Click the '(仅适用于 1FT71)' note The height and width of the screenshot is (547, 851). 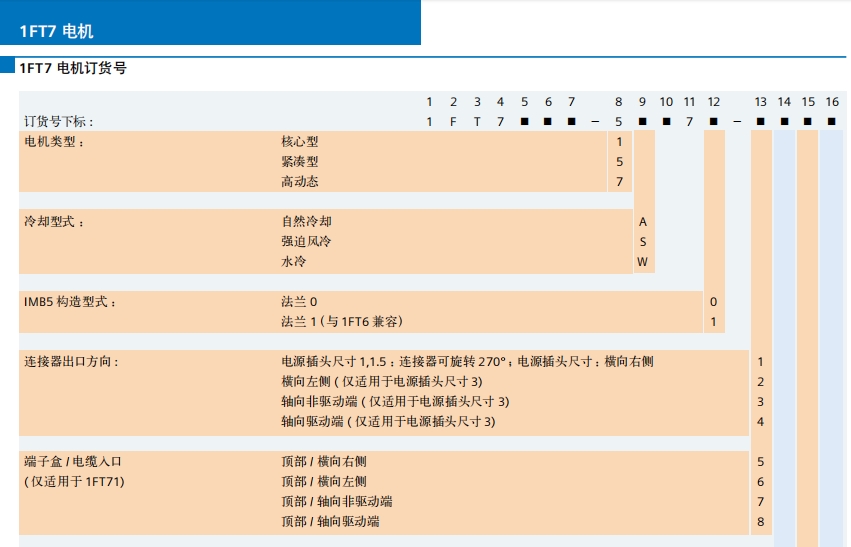coord(74,482)
